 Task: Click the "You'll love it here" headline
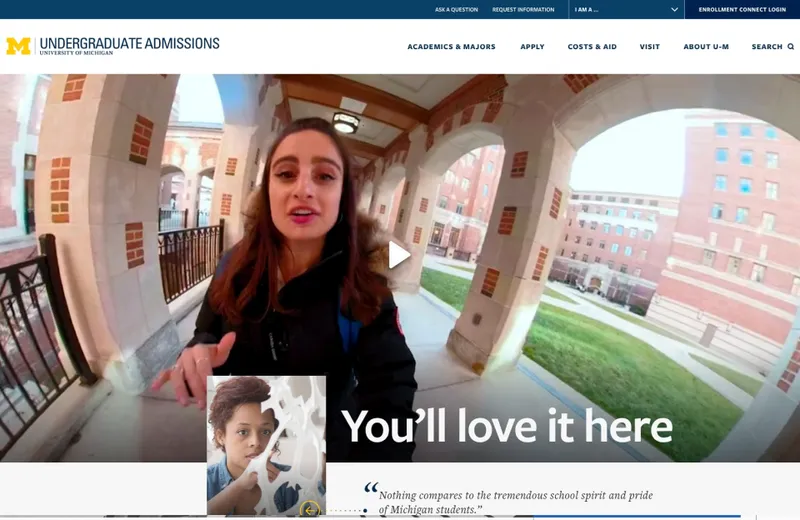click(x=507, y=427)
